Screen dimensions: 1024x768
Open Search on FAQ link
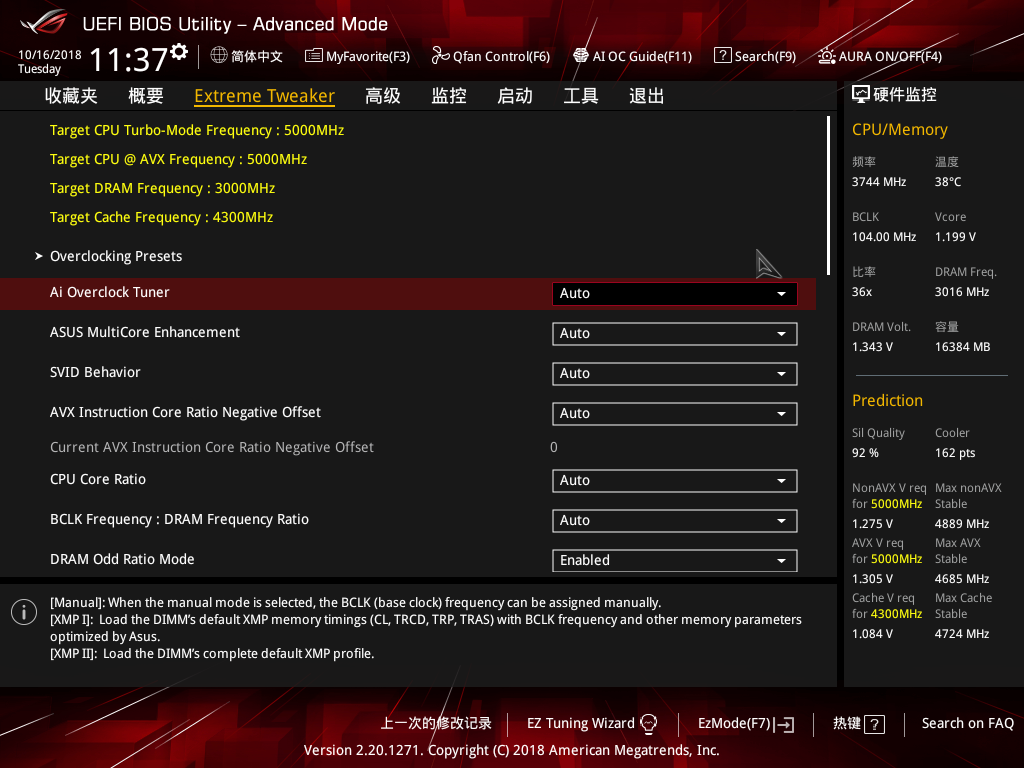967,723
